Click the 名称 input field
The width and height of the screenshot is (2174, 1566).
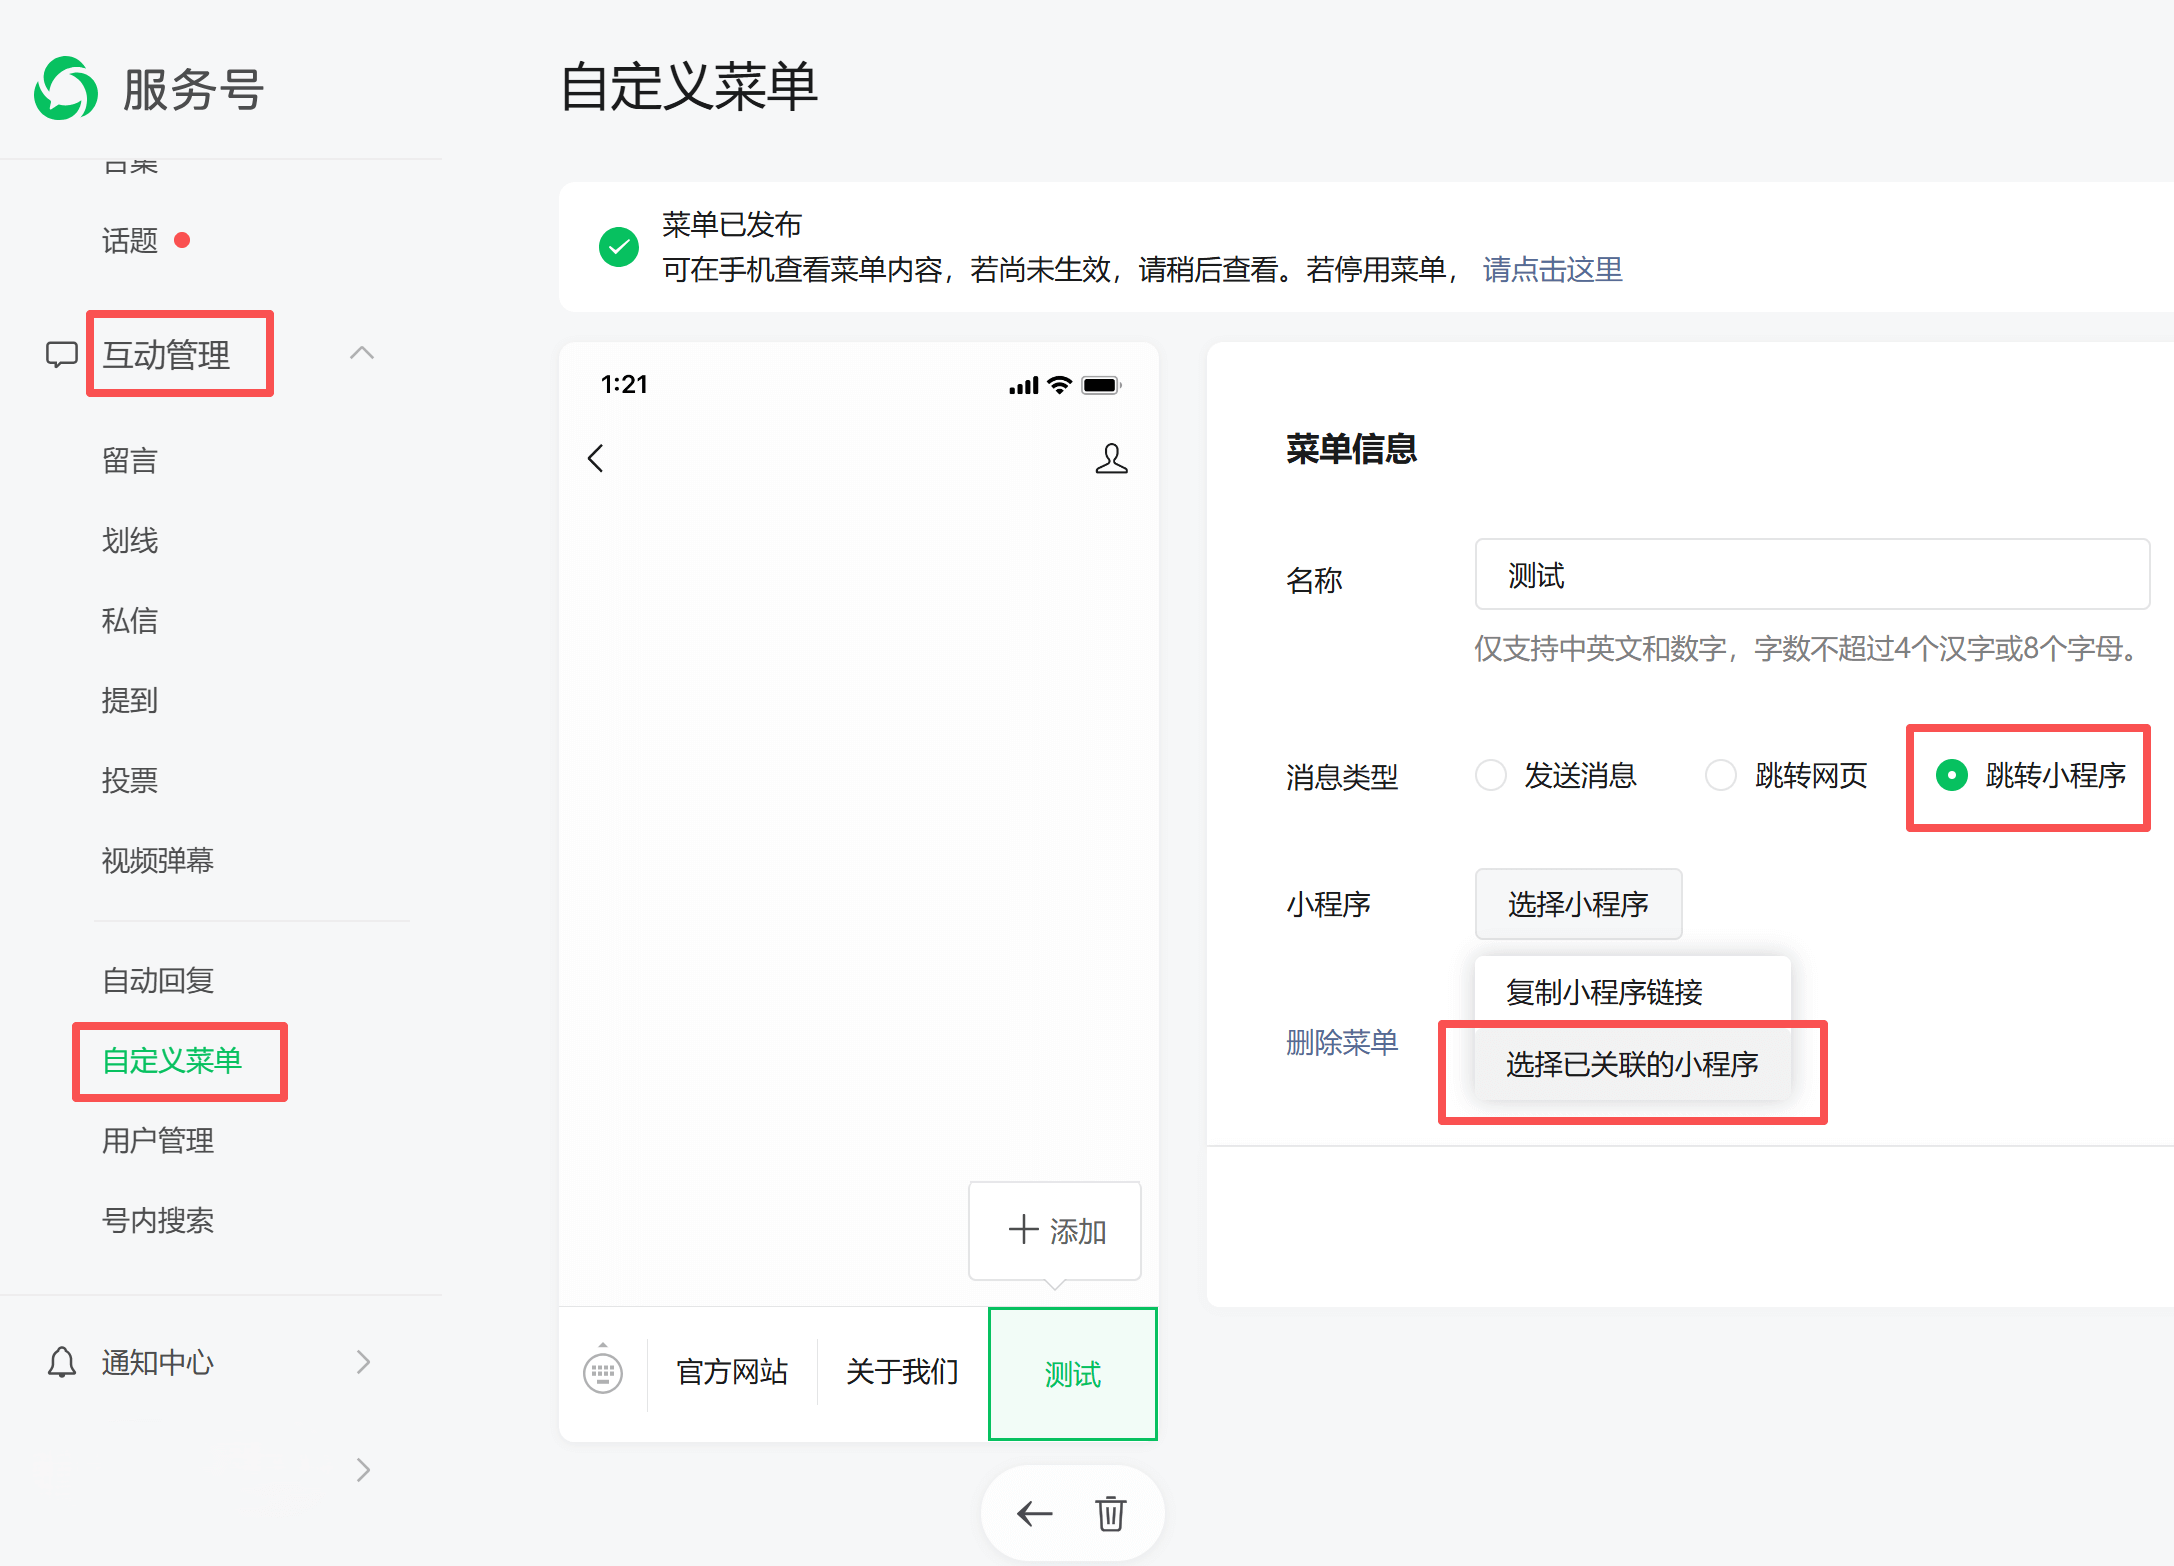(x=1811, y=575)
